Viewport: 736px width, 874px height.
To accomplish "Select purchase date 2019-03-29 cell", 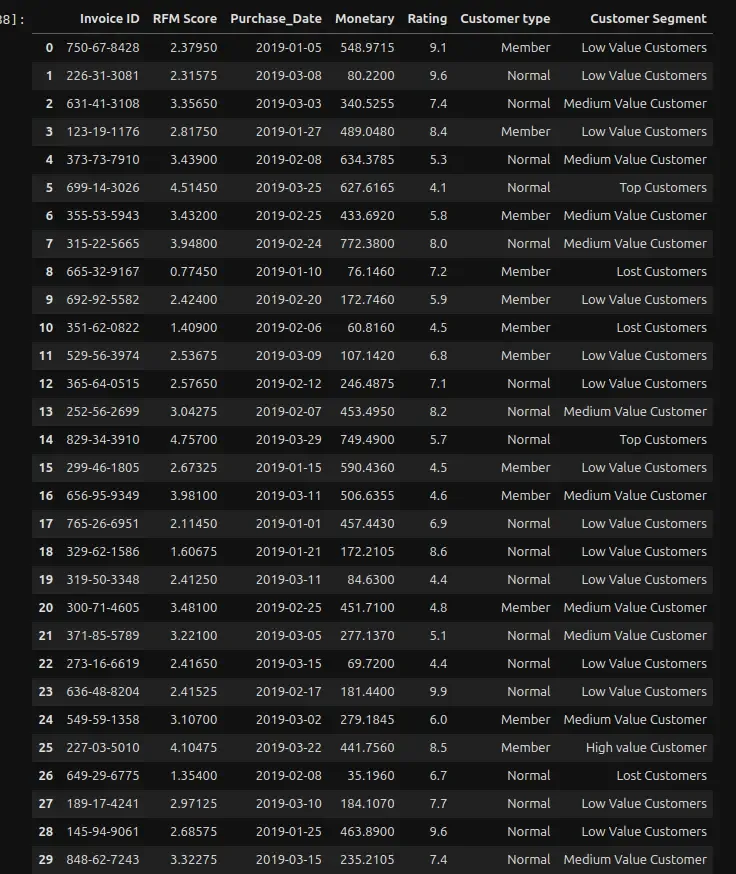I will (x=289, y=440).
